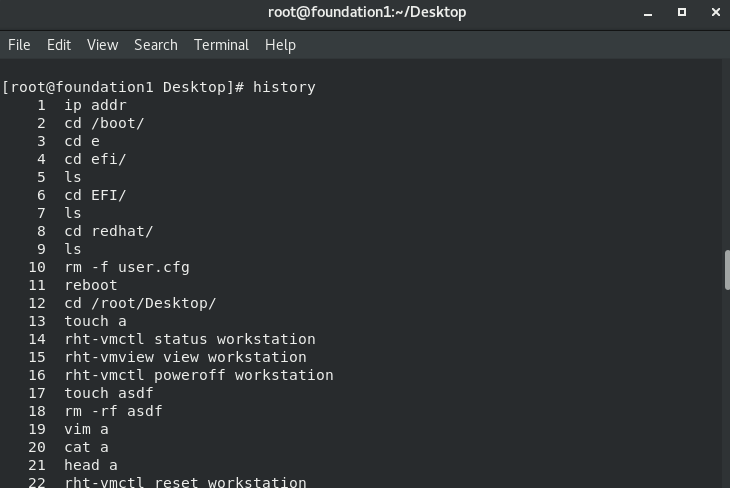Minimize the terminal window
730x488 pixels.
click(648, 13)
